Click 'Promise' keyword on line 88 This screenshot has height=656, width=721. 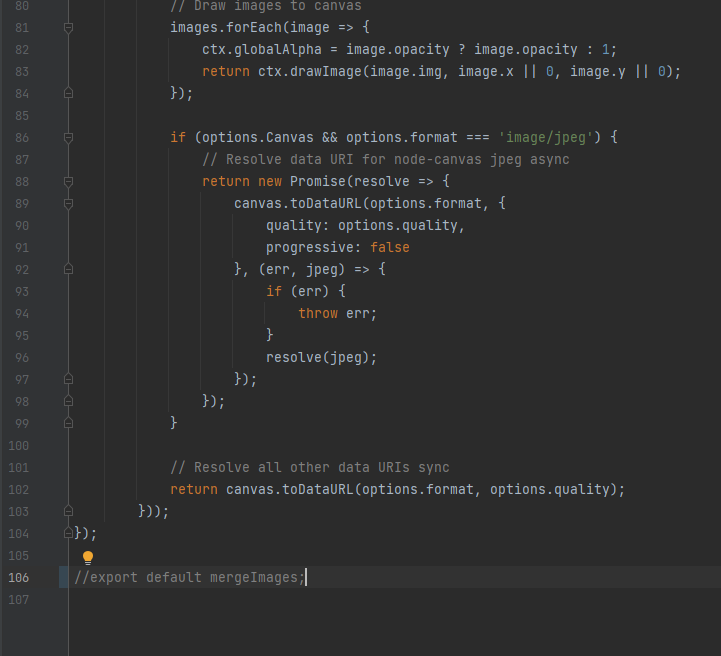coord(317,182)
